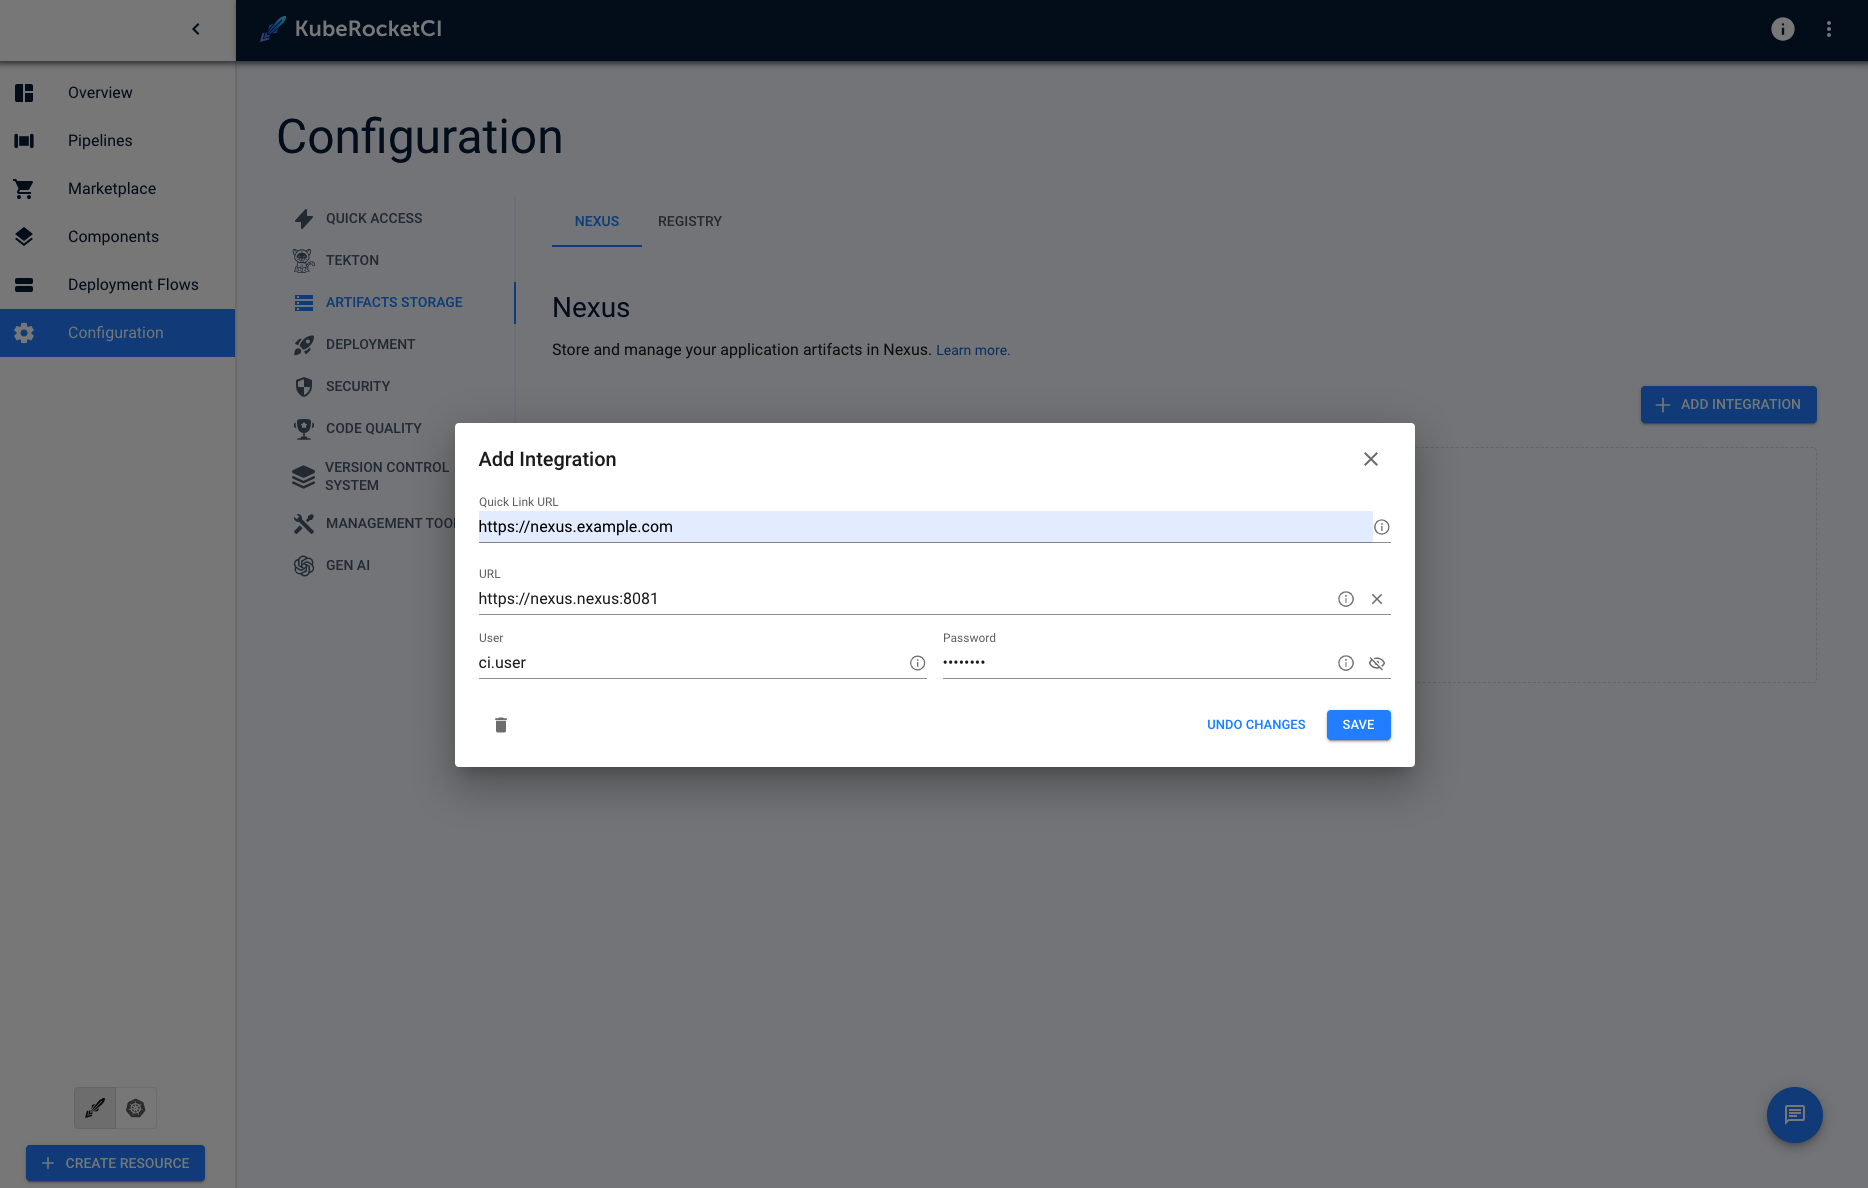Switch to the Registry tab
The height and width of the screenshot is (1188, 1868).
tap(689, 221)
